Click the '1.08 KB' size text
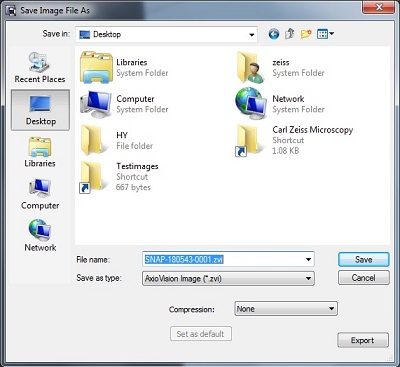 (286, 151)
